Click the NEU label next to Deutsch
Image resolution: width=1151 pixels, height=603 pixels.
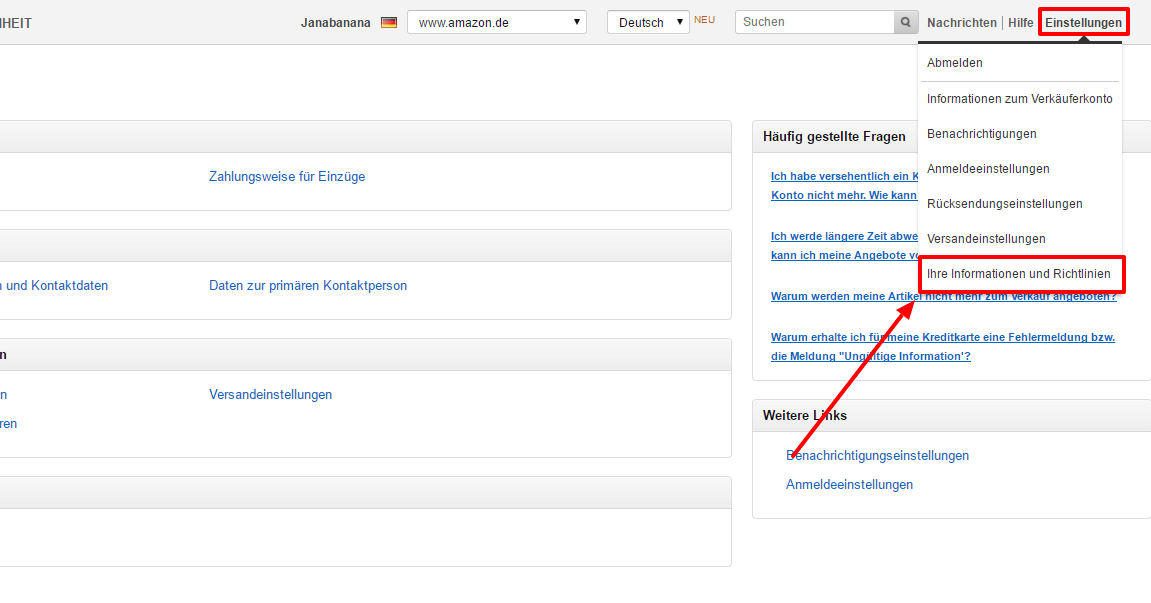click(704, 20)
